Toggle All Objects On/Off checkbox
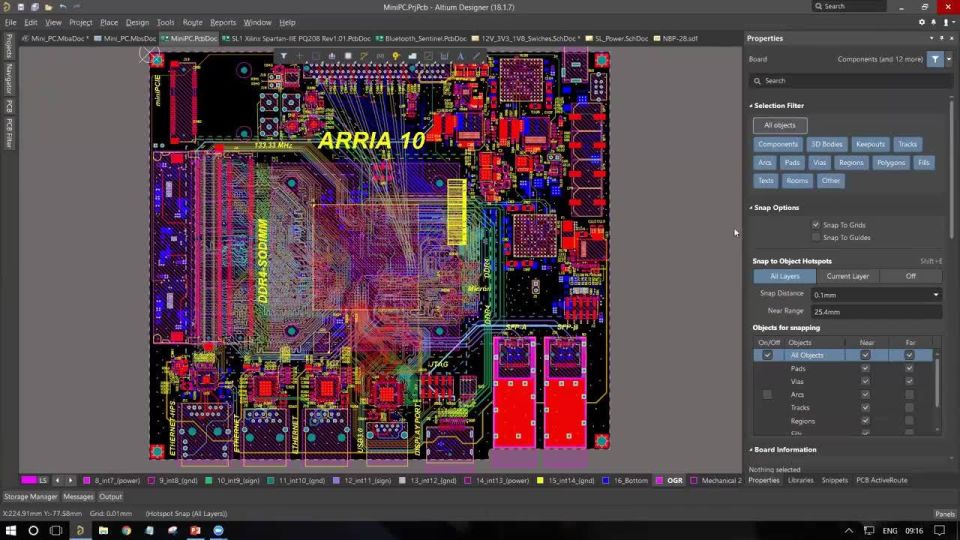The image size is (960, 540). [767, 355]
